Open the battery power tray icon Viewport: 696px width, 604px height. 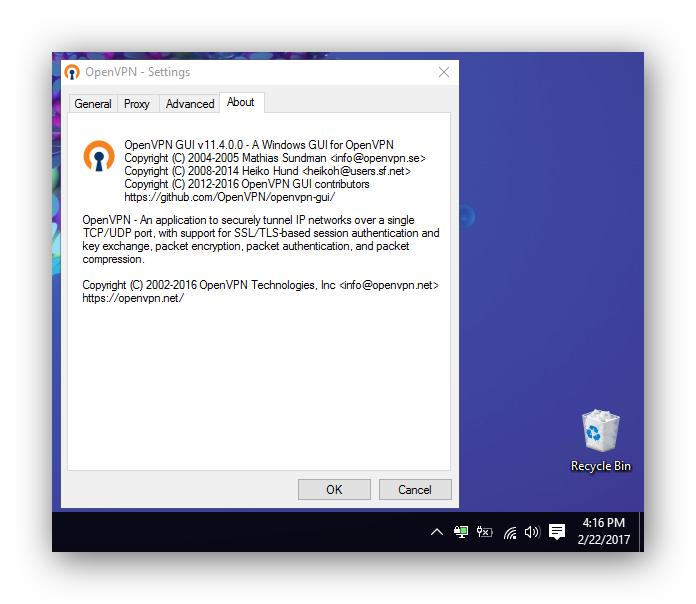[x=484, y=532]
